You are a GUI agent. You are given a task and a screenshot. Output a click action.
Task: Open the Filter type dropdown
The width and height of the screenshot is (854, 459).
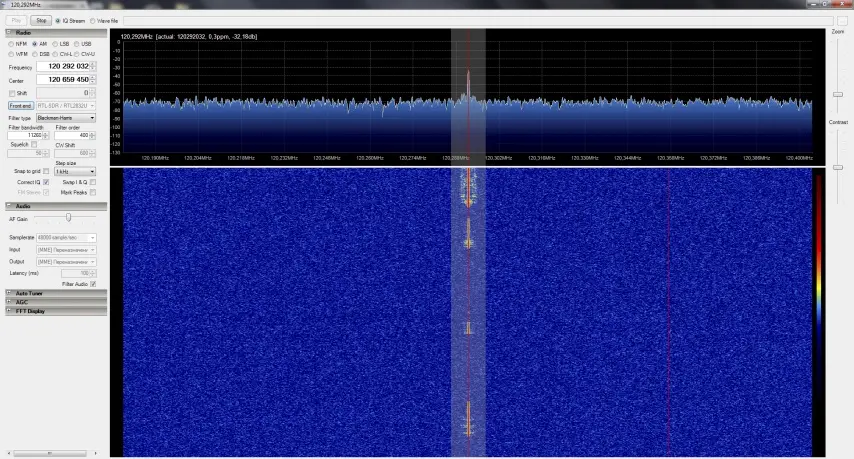pyautogui.click(x=66, y=118)
